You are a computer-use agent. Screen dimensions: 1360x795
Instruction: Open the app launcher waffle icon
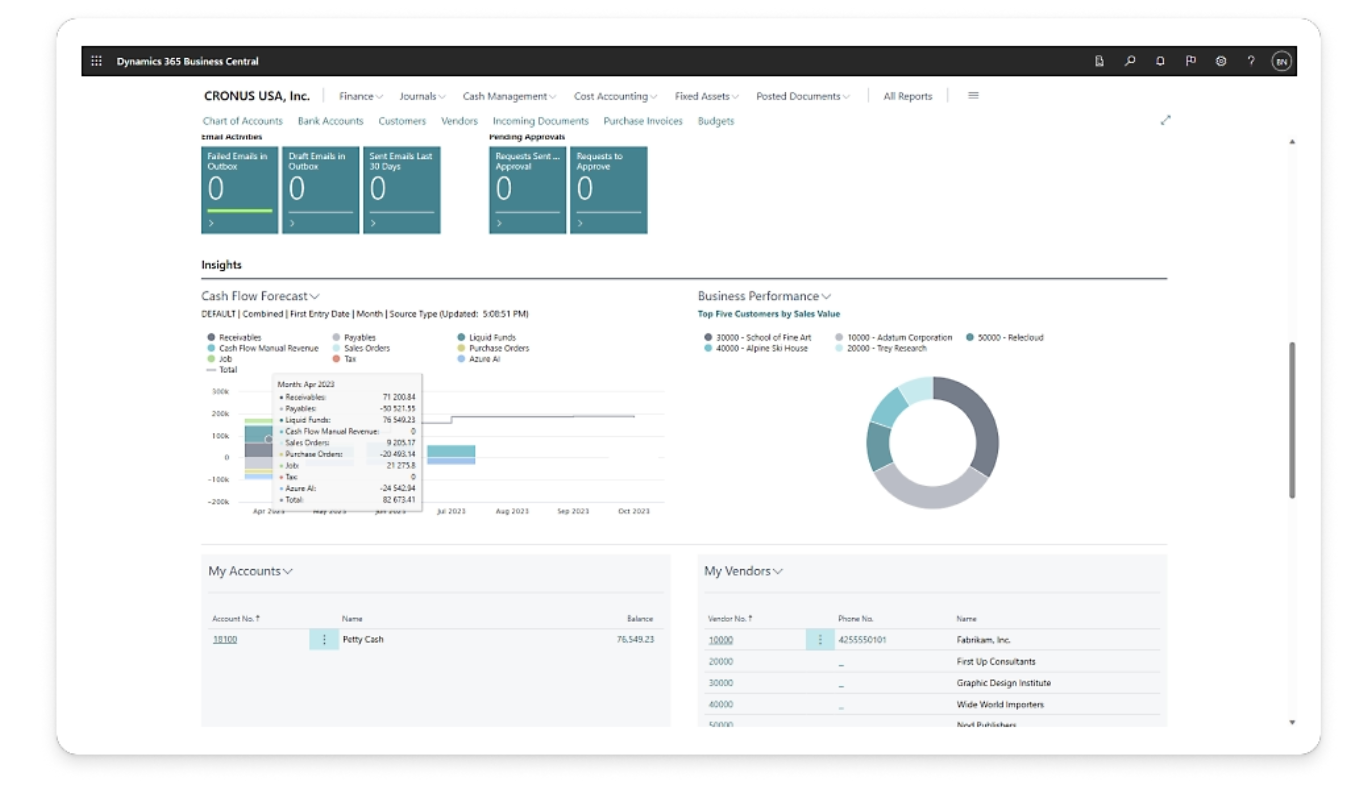coord(97,61)
